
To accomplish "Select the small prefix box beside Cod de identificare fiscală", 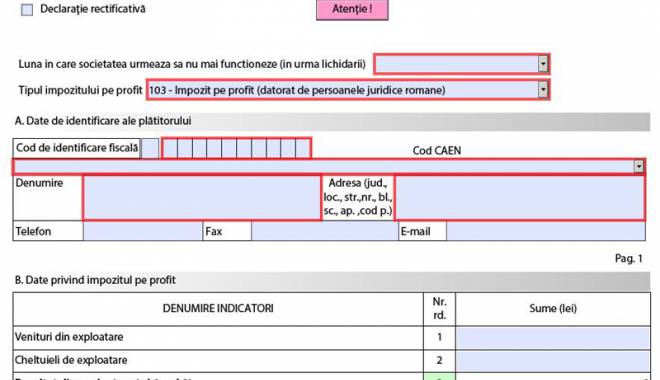I will pos(150,148).
